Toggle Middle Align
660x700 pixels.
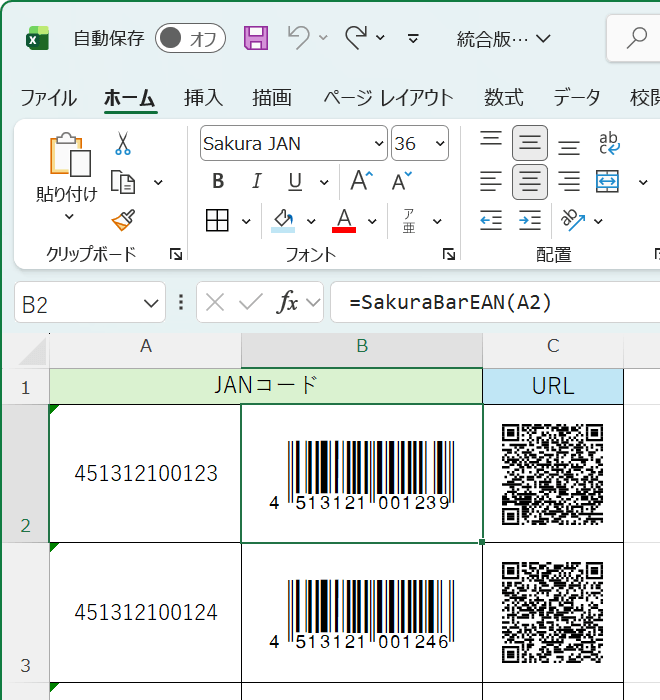(530, 143)
